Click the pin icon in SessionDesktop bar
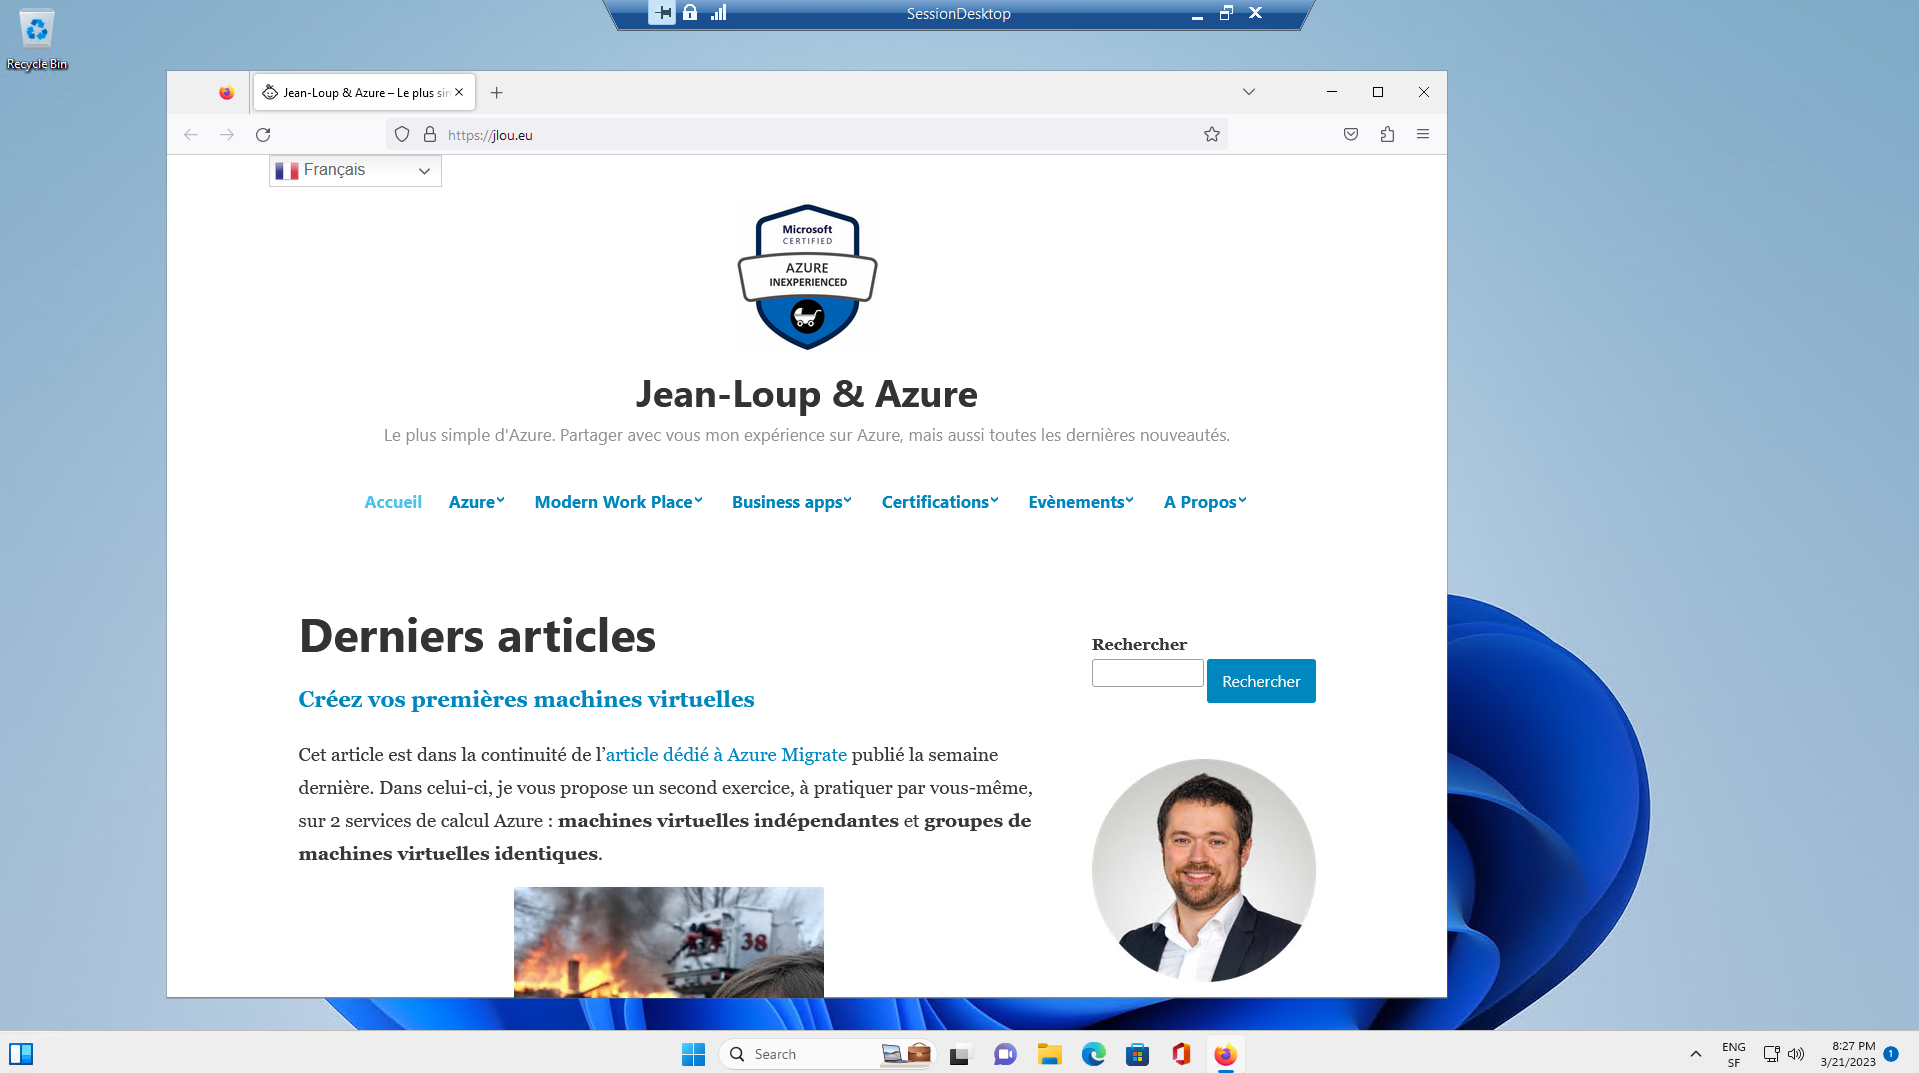1919x1073 pixels. [x=662, y=13]
